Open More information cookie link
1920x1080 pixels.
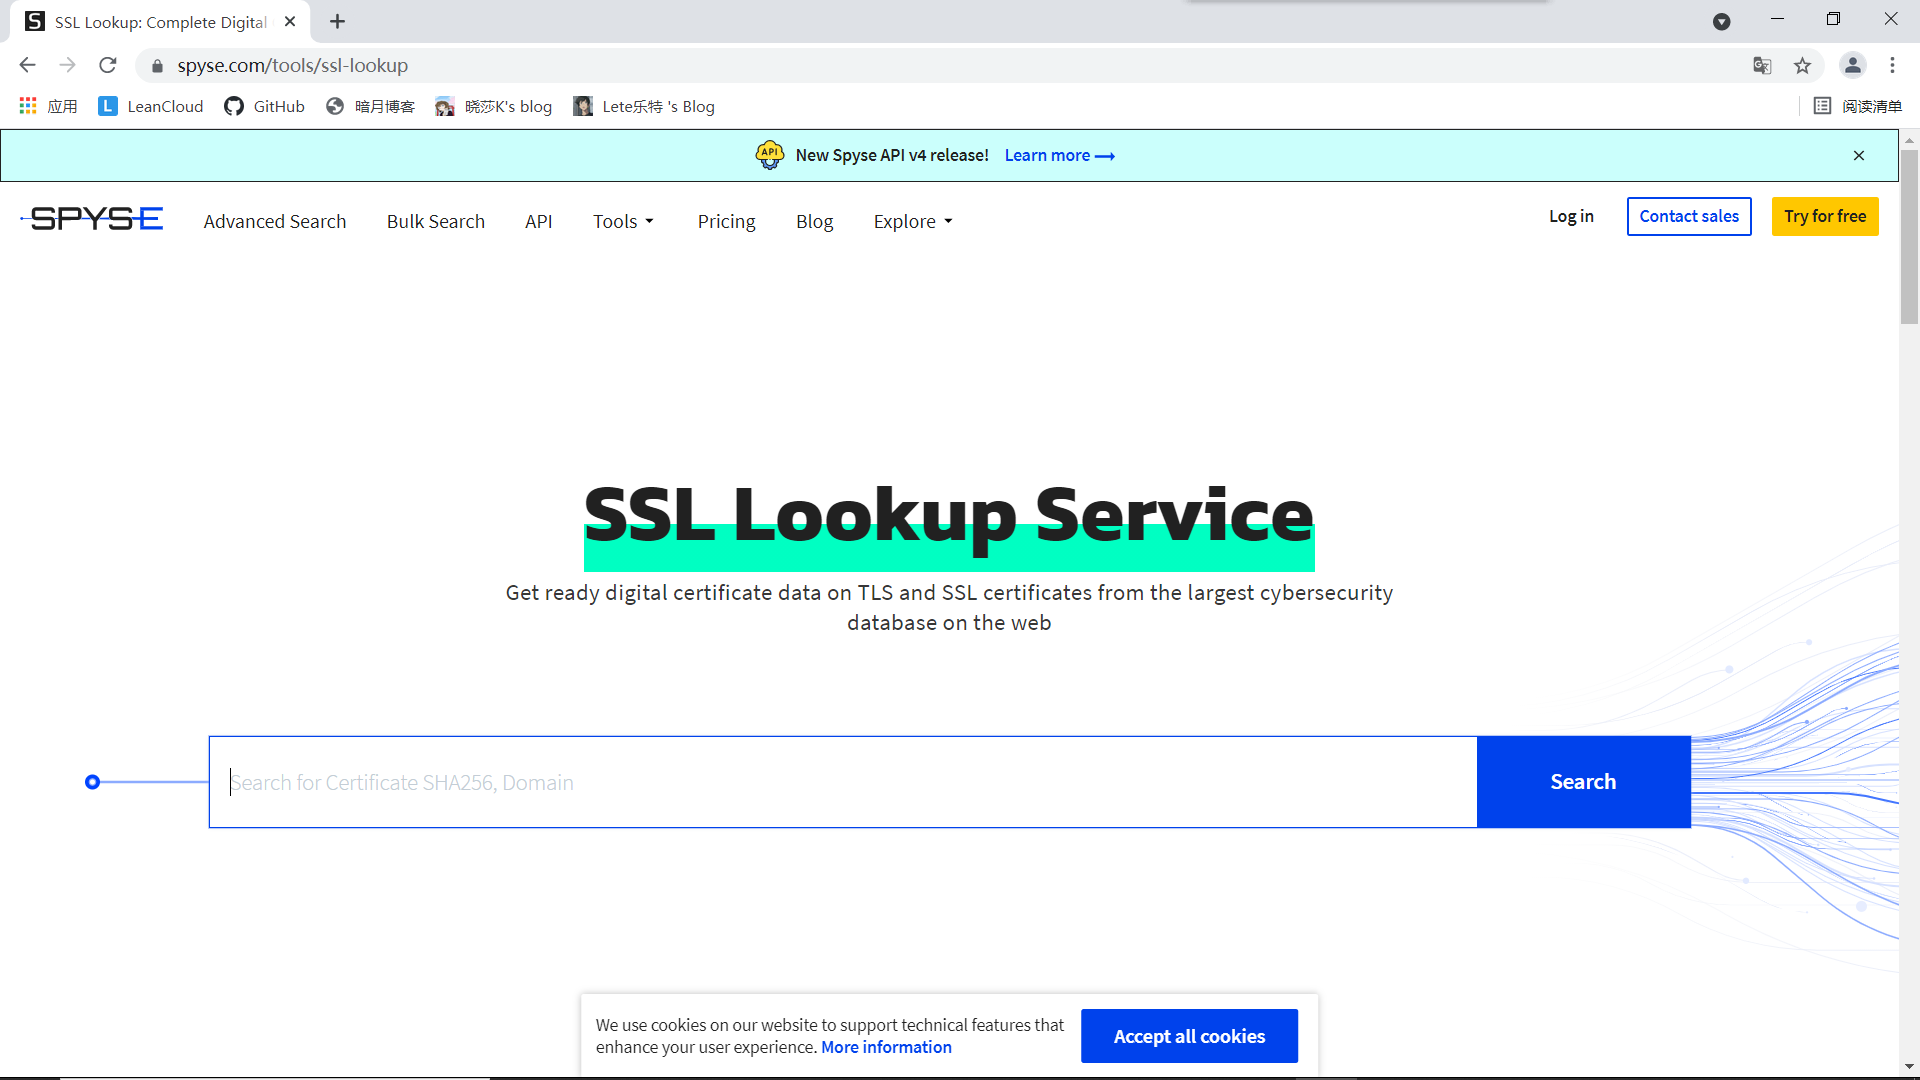pos(886,1047)
